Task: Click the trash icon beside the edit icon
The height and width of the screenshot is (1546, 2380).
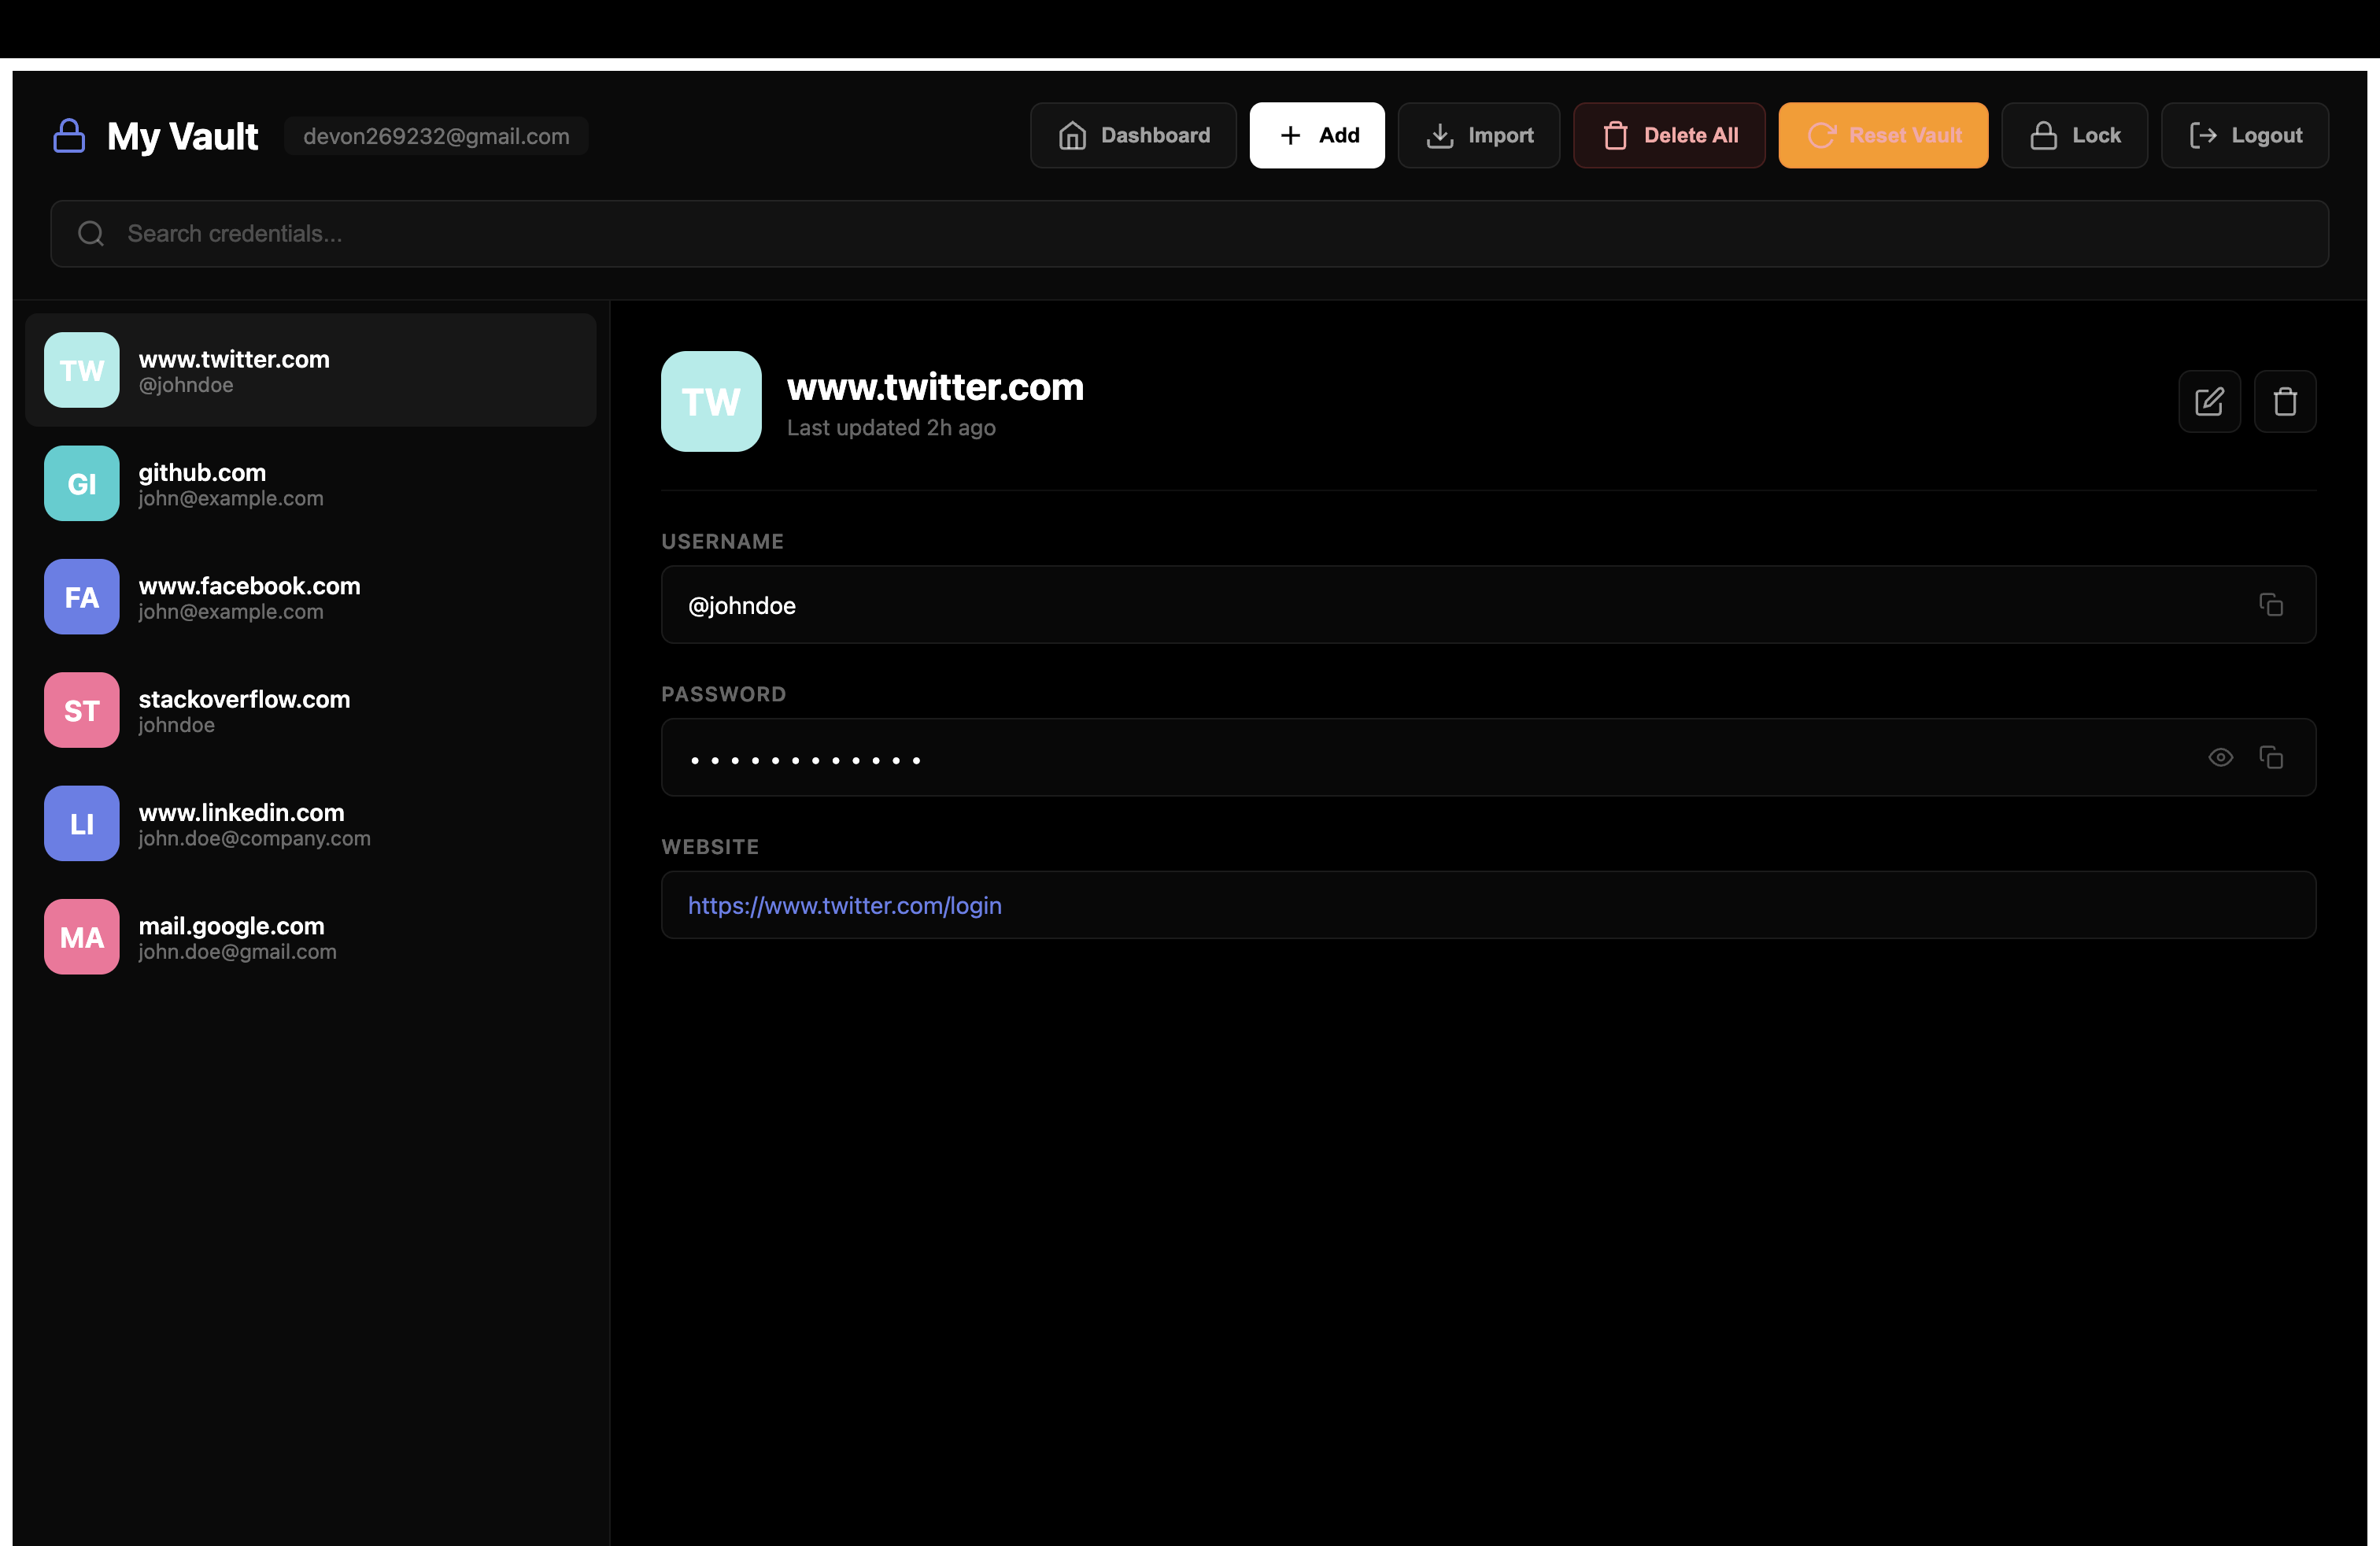Action: point(2286,401)
